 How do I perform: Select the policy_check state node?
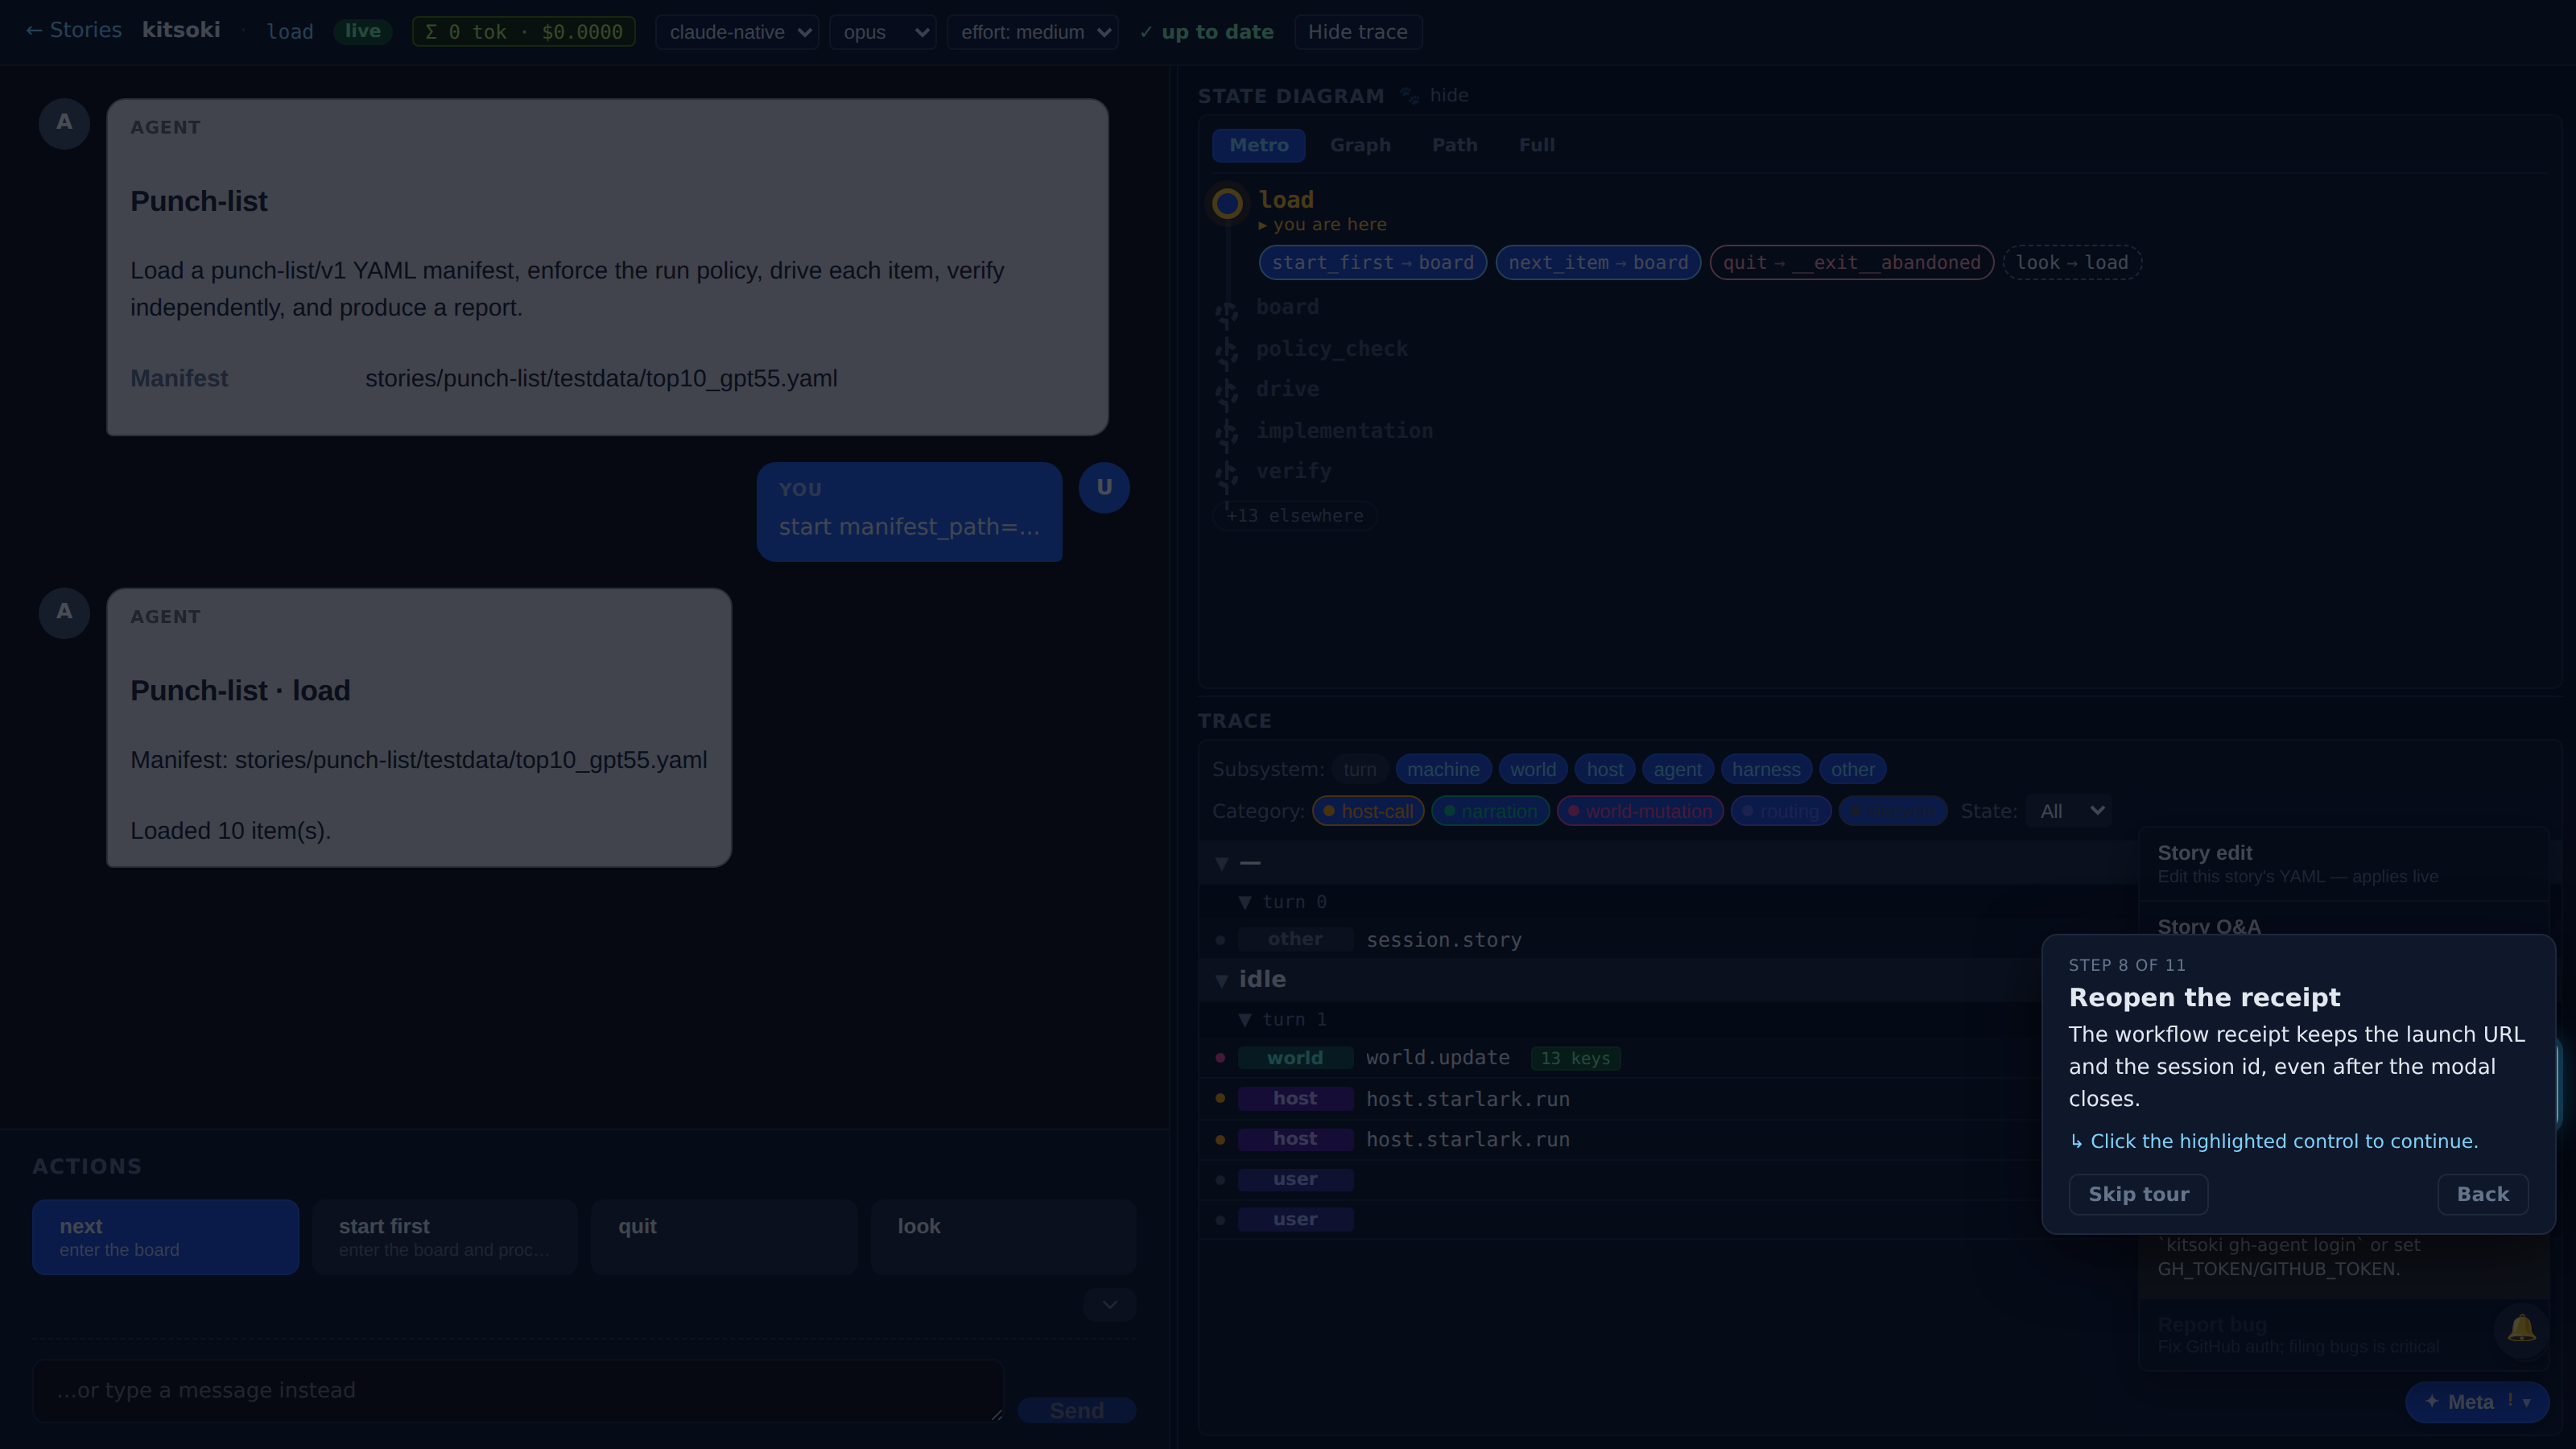tap(1331, 349)
